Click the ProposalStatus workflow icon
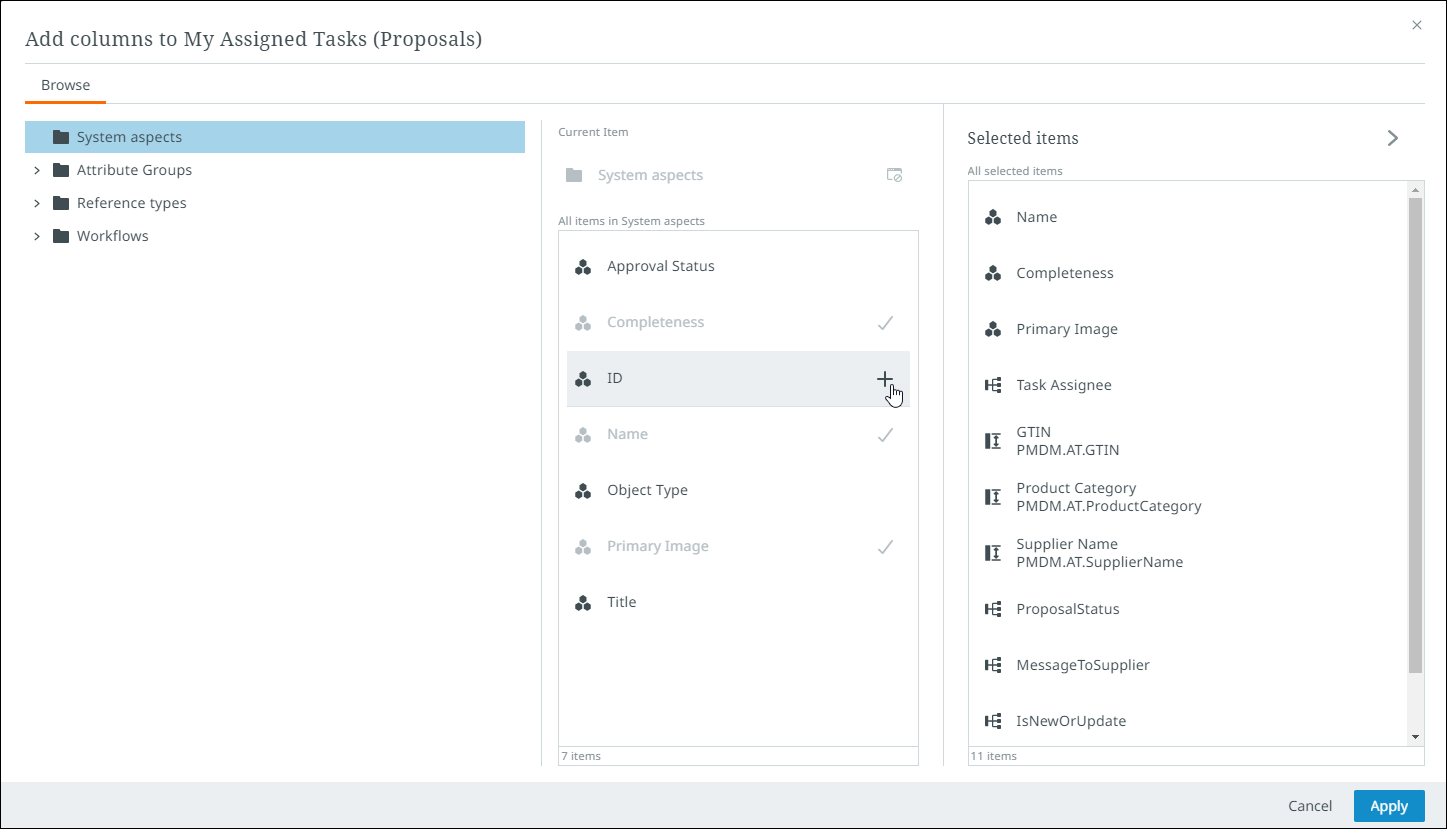 click(x=993, y=609)
